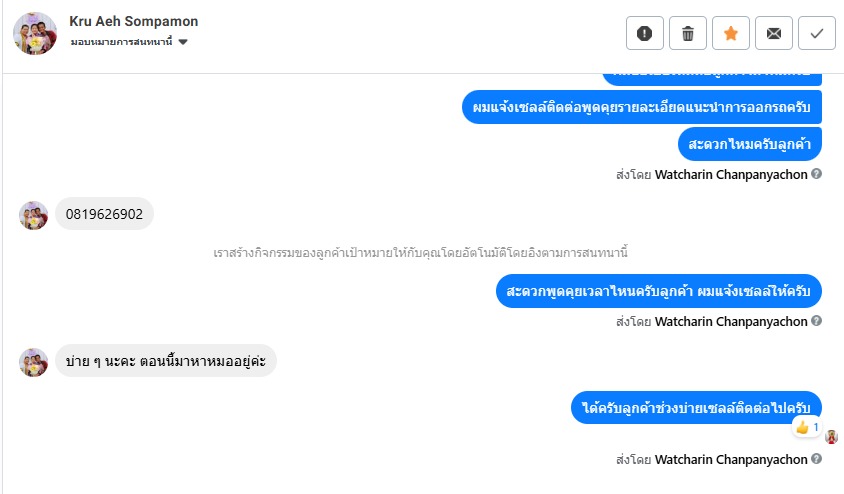
Task: Open Kru Aeh Sompamon's profile picture
Action: (35, 33)
